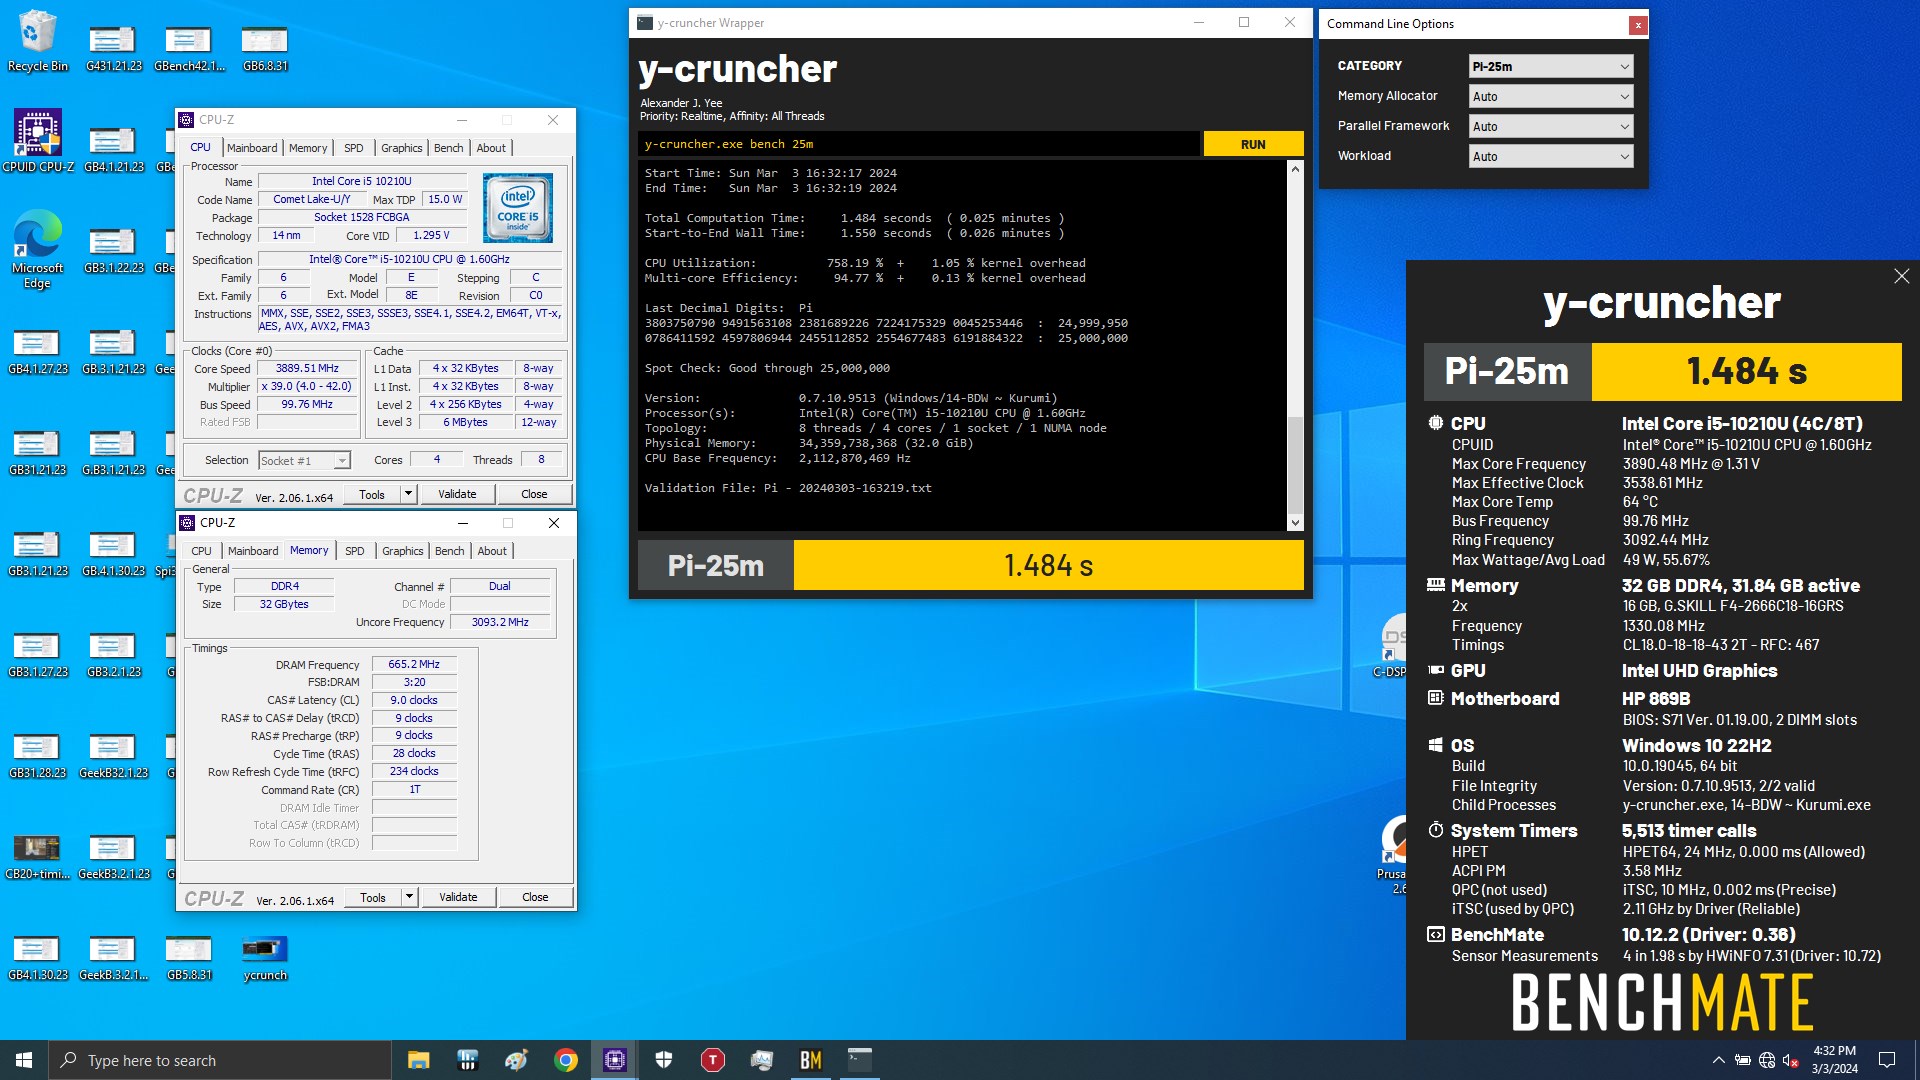Open the notification center icon
This screenshot has width=1920, height=1080.
pyautogui.click(x=1887, y=1060)
